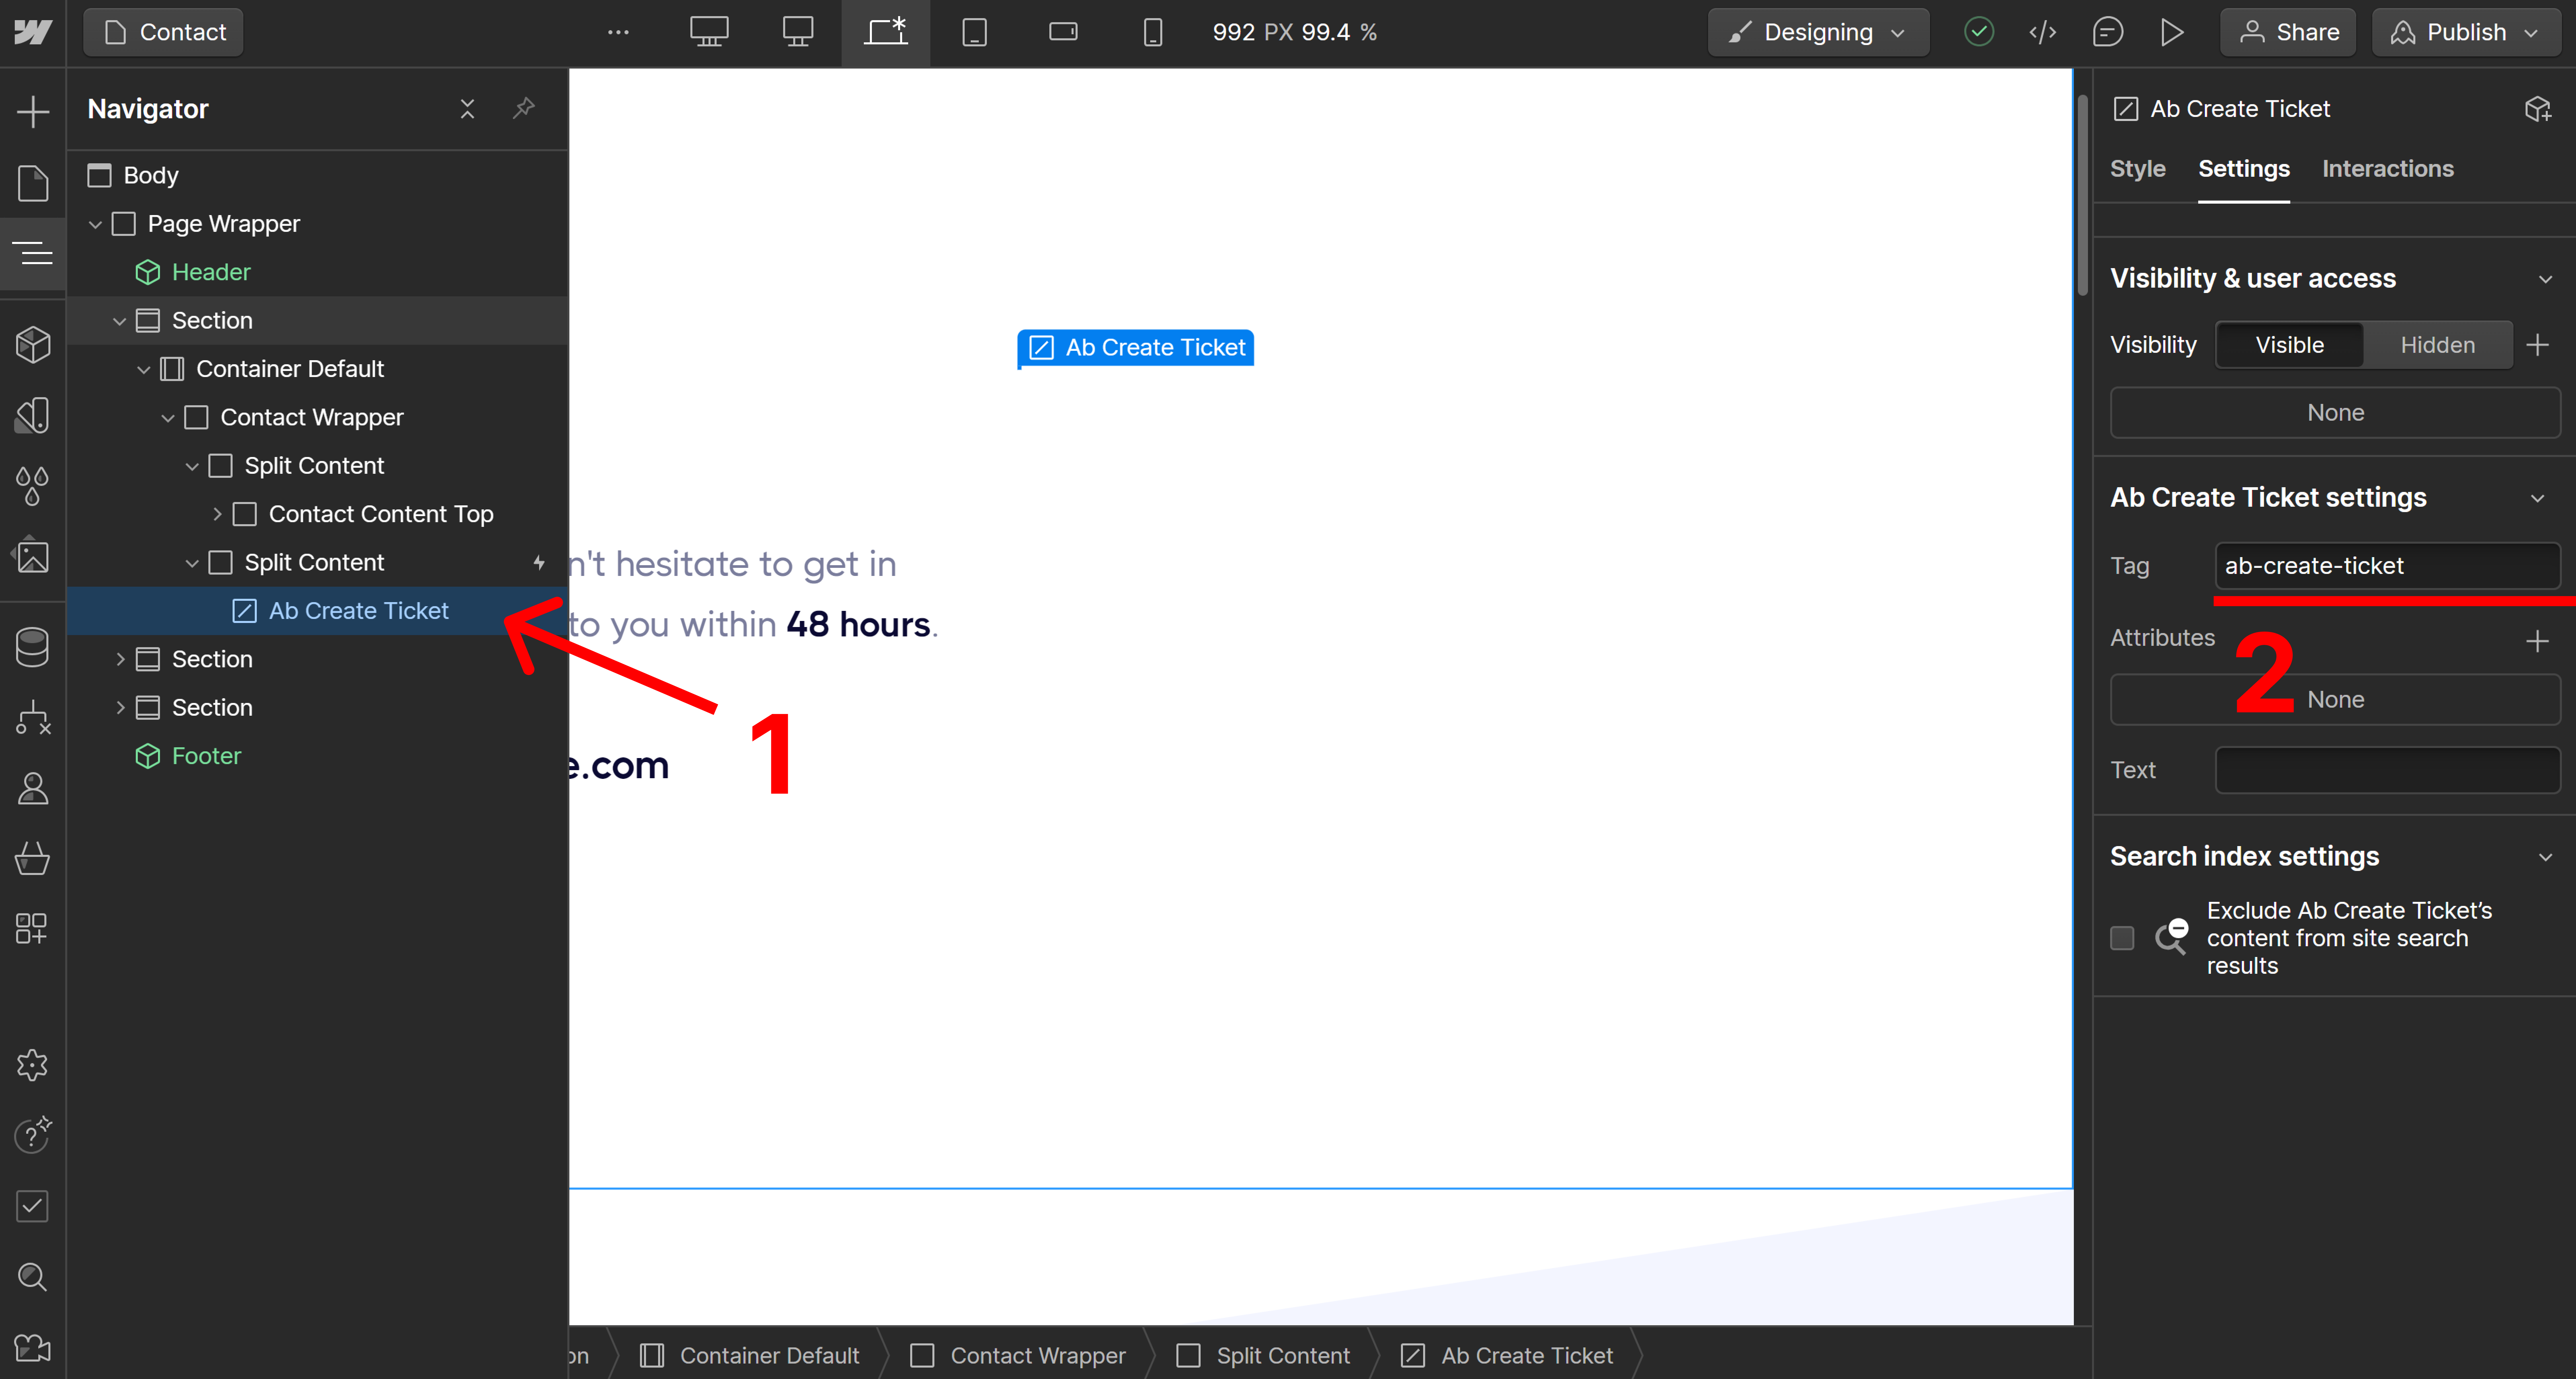Exclude Ab Create Ticket content from site search
The image size is (2576, 1379).
[x=2122, y=938]
